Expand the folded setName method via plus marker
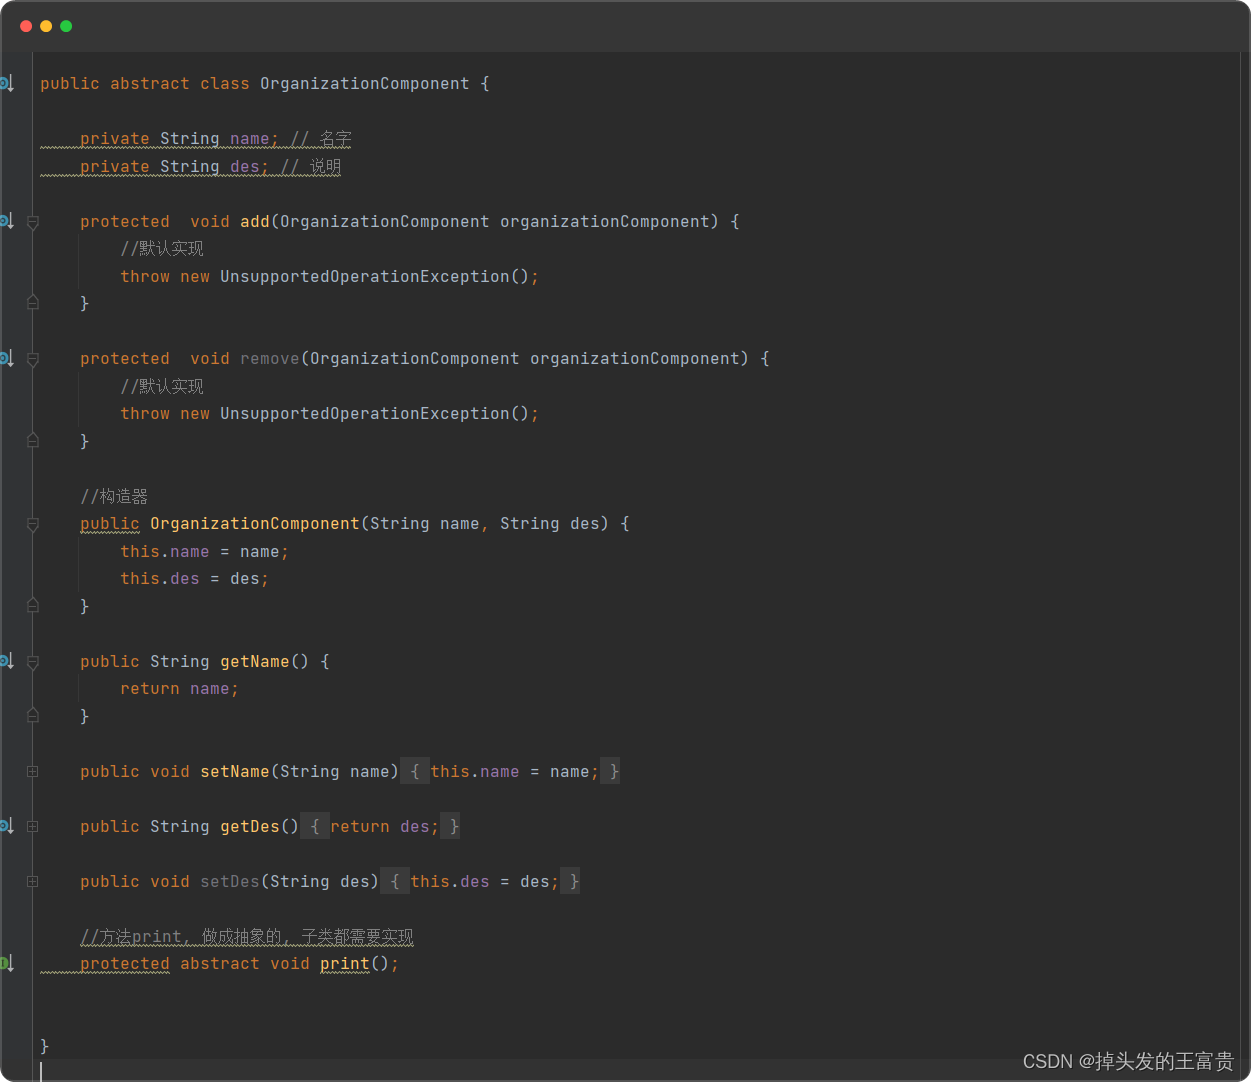This screenshot has width=1251, height=1082. [33, 771]
